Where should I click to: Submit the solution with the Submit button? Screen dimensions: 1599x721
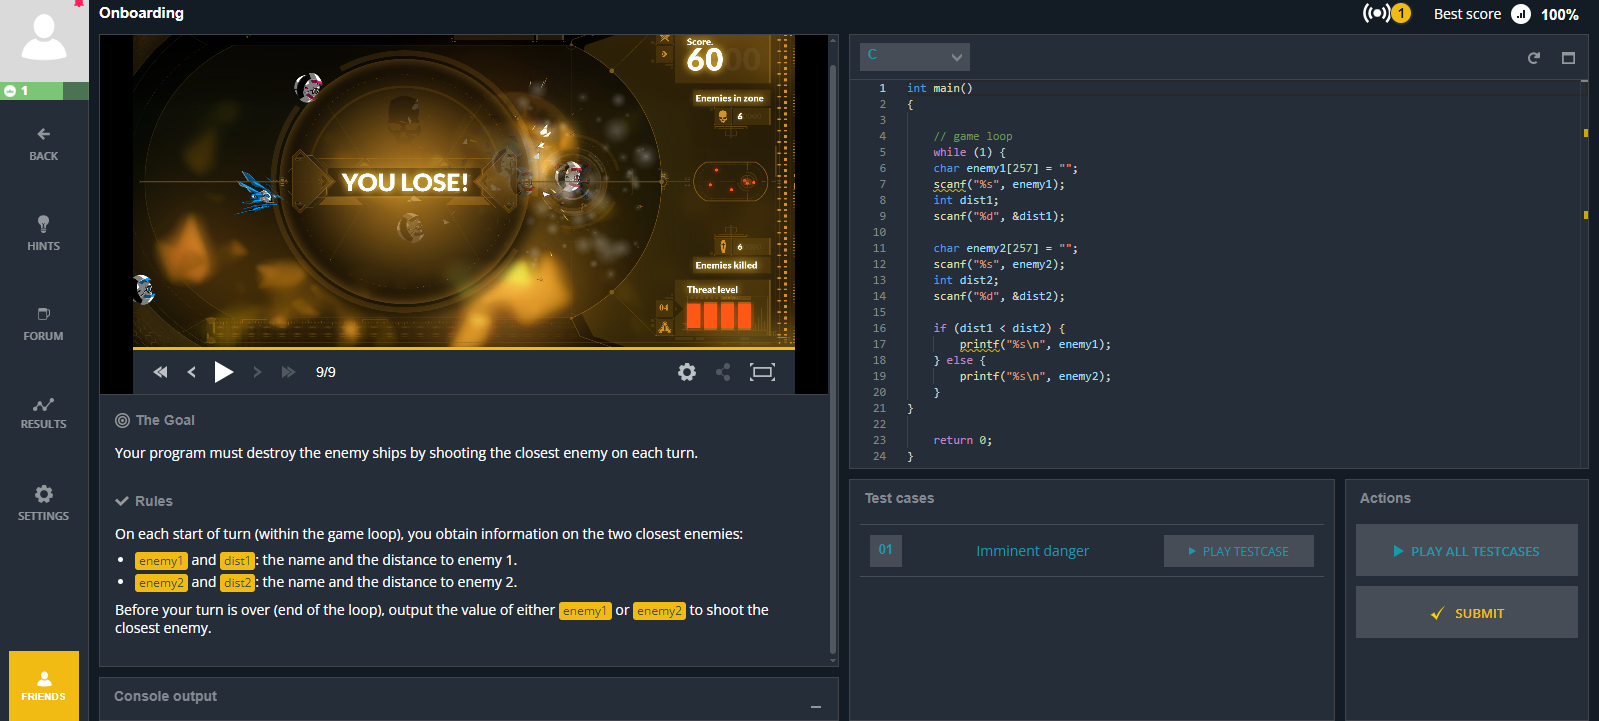[1466, 613]
